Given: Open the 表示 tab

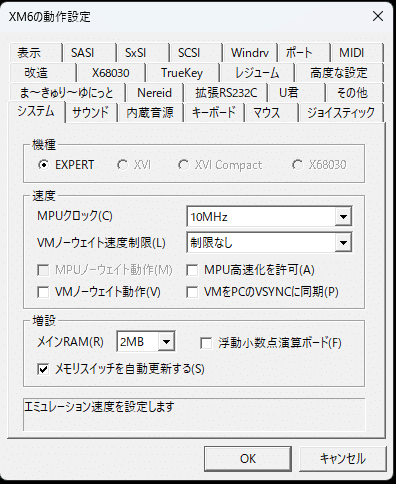Looking at the screenshot, I should point(36,53).
